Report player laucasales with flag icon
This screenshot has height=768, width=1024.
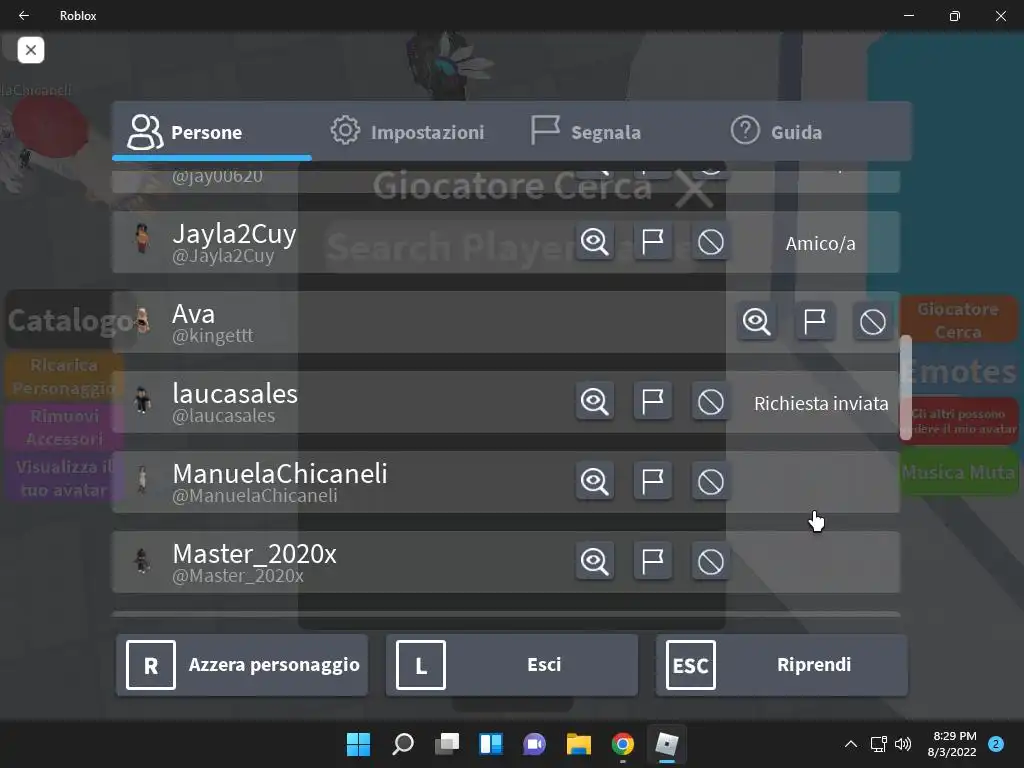(x=652, y=402)
